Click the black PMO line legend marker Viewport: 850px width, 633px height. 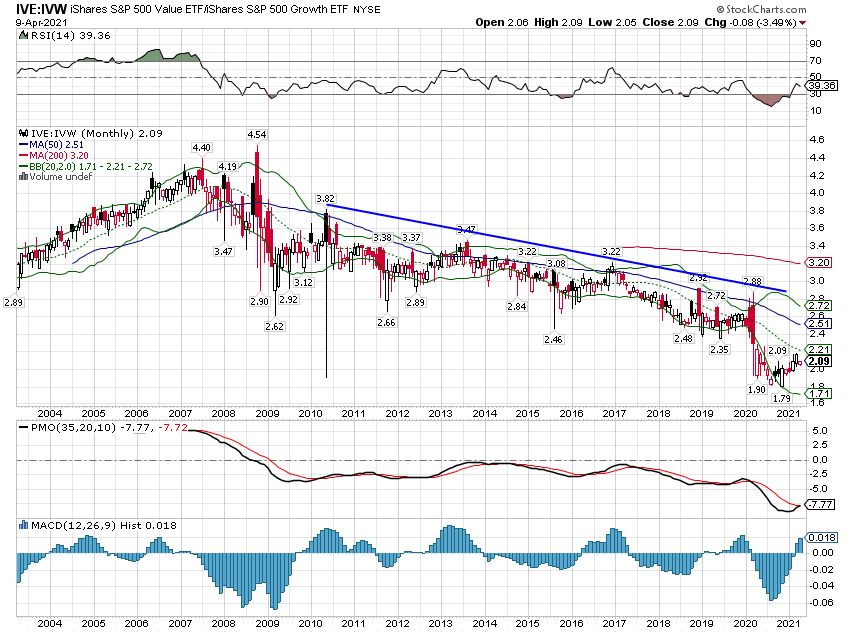pos(23,428)
